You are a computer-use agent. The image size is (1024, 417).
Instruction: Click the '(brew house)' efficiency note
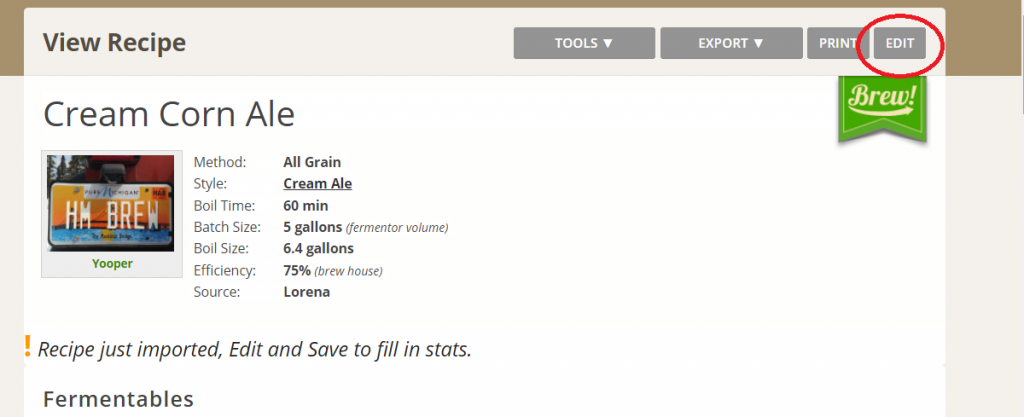coord(348,271)
